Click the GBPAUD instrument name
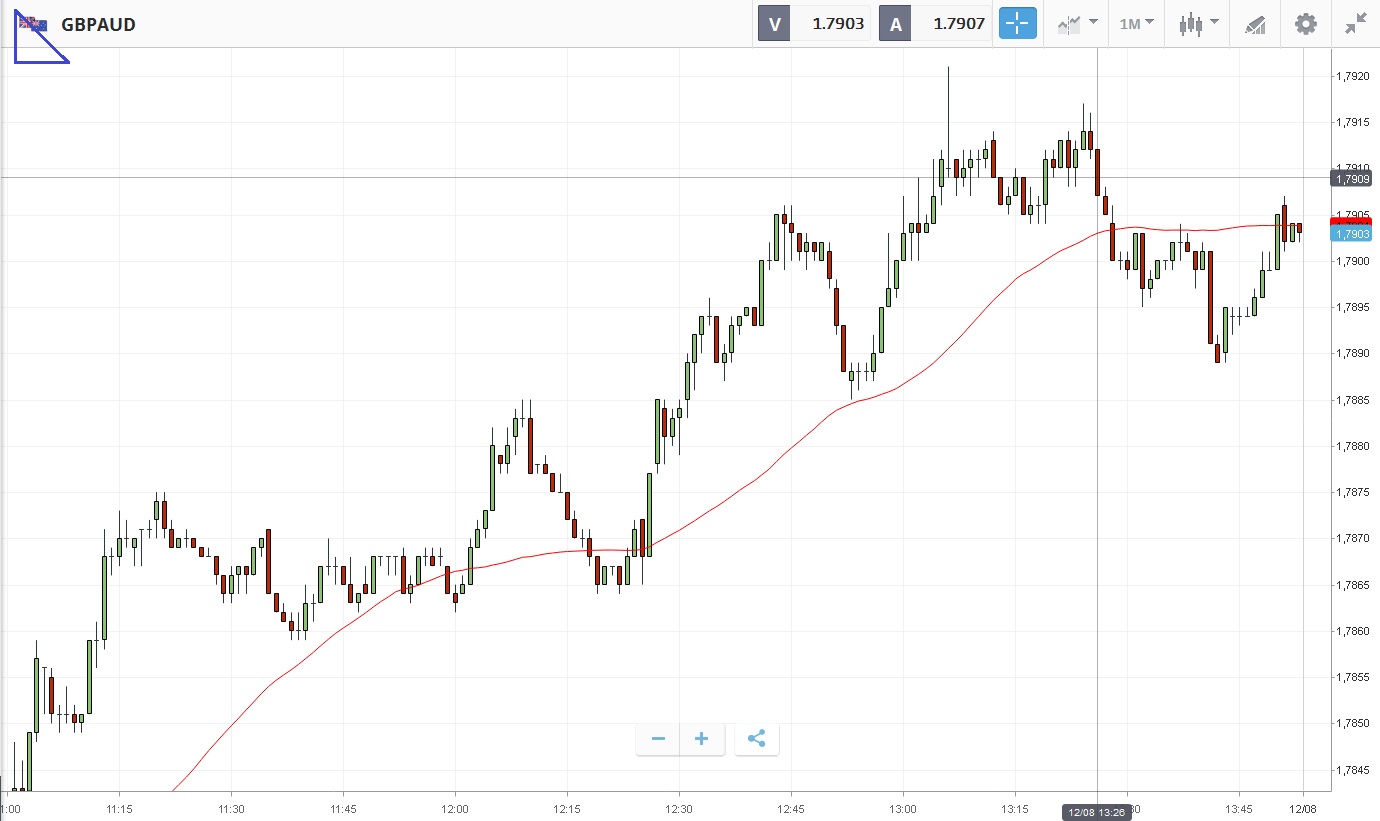This screenshot has height=821, width=1380. point(98,25)
